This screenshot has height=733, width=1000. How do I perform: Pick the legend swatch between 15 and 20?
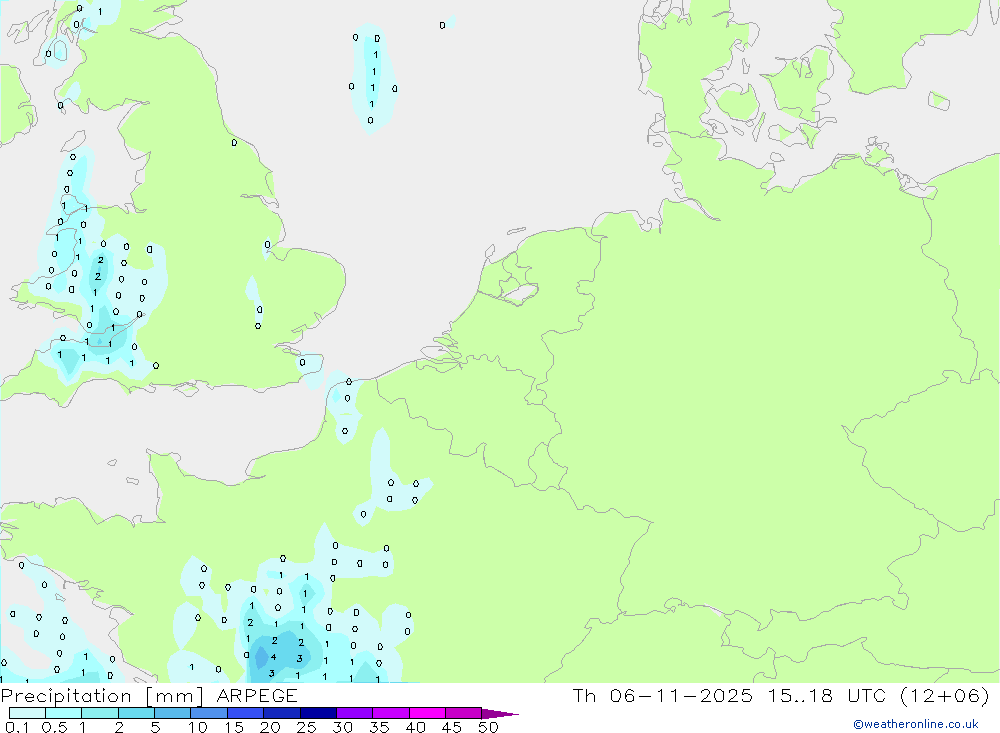246,713
